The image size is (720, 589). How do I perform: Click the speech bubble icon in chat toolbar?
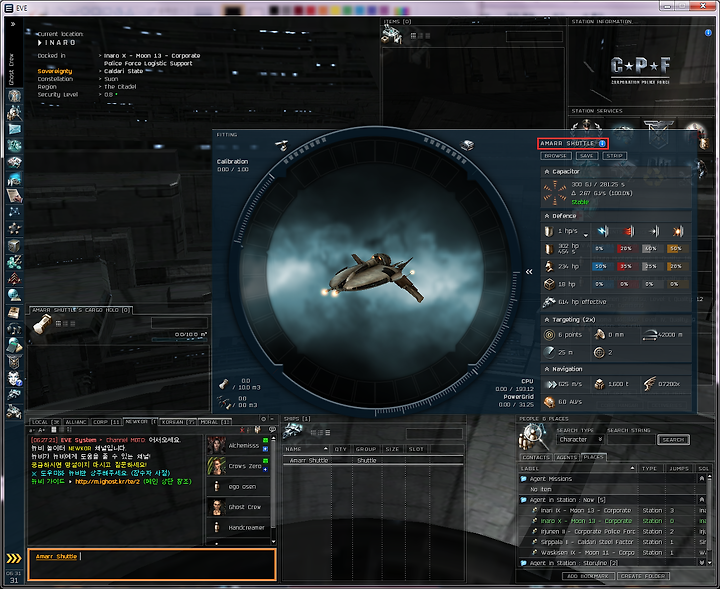(x=272, y=430)
